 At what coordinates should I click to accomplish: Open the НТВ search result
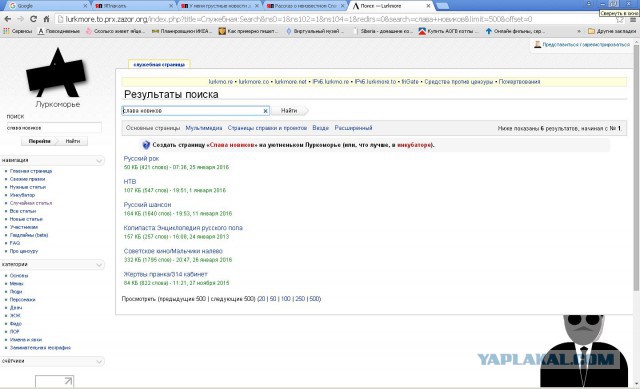pos(130,181)
